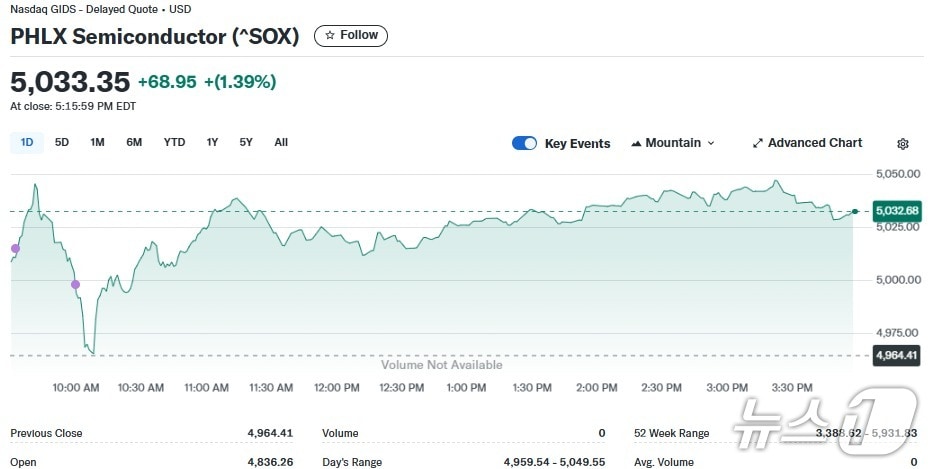Open chart settings gear icon
This screenshot has height=469, width=931.
pyautogui.click(x=903, y=144)
